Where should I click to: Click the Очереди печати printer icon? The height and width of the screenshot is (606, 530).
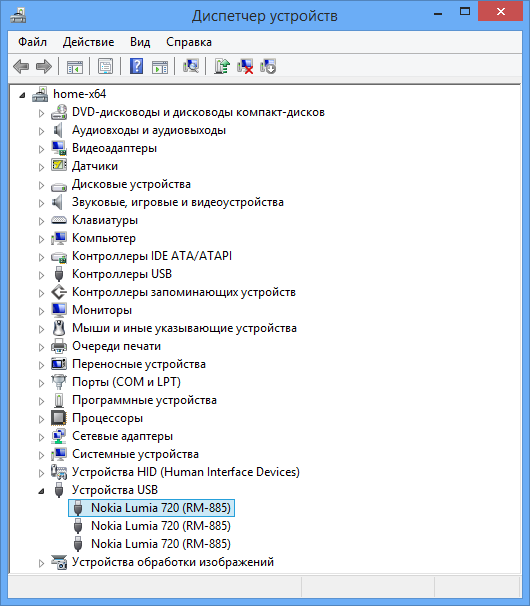[x=59, y=346]
